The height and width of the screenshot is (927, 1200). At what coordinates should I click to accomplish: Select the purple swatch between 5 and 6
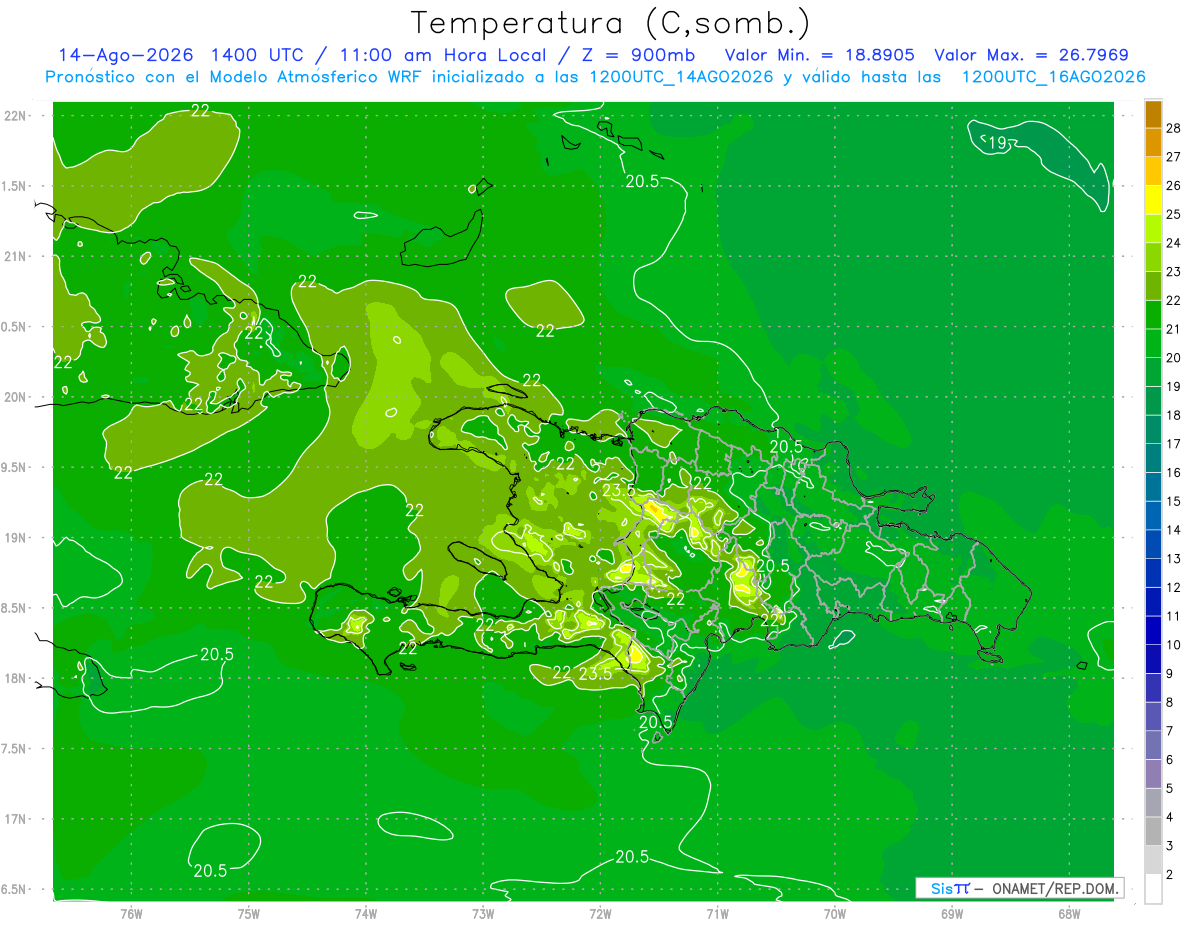pyautogui.click(x=1153, y=774)
